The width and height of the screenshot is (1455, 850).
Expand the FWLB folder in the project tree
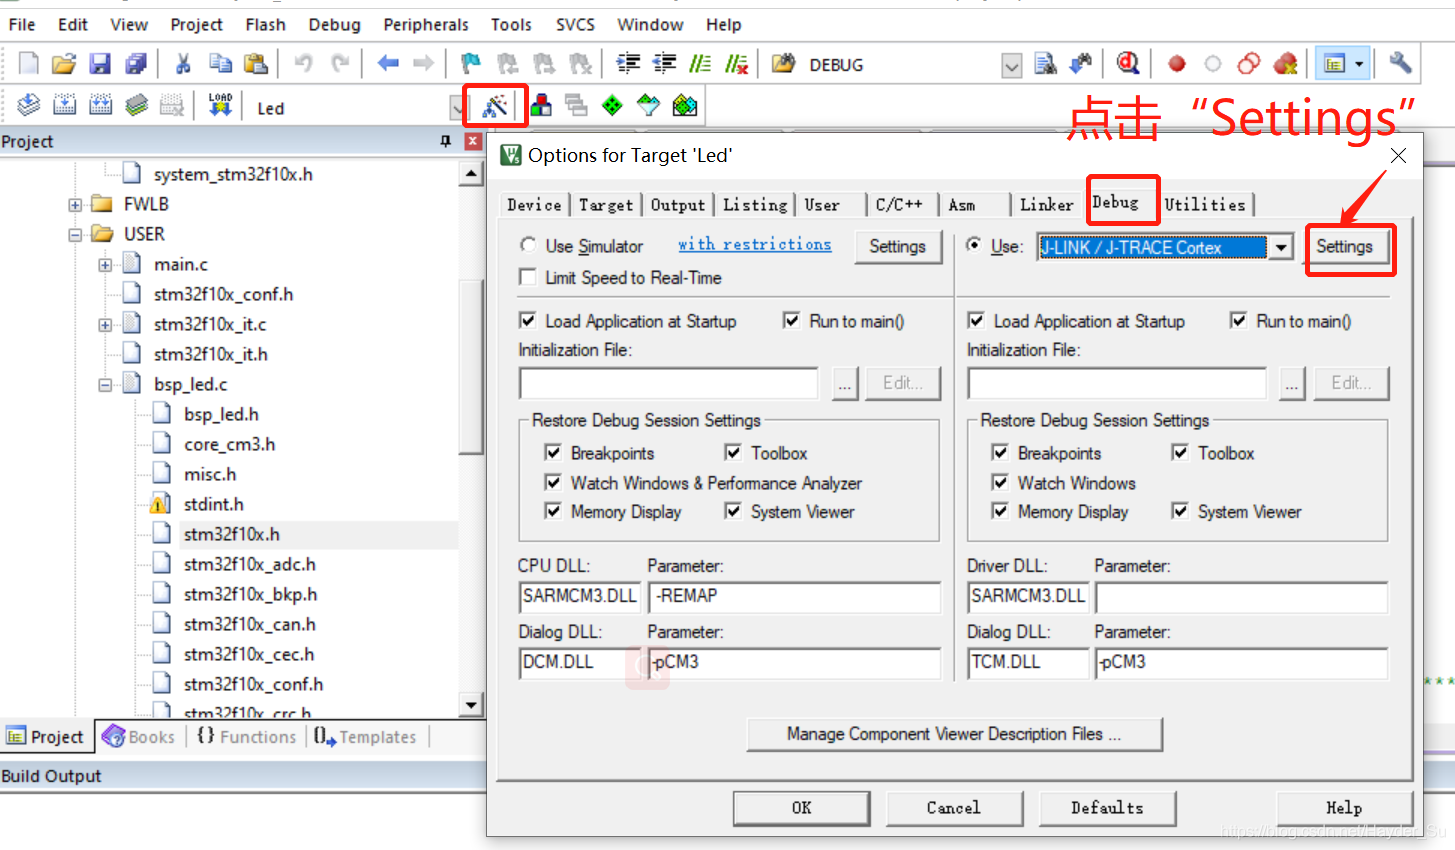coord(75,205)
